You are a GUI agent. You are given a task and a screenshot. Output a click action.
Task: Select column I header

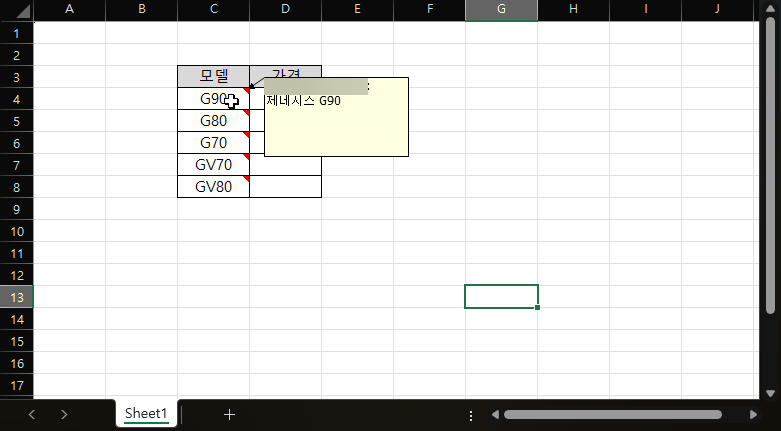[x=646, y=10]
